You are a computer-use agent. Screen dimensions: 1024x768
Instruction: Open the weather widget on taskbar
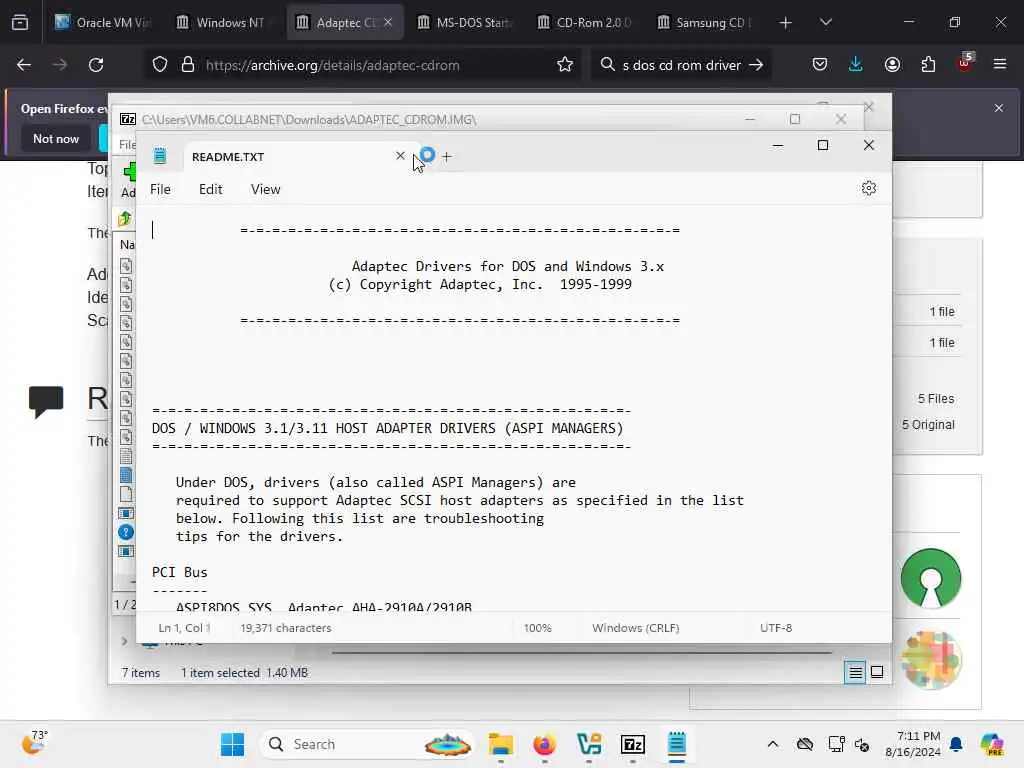[34, 743]
